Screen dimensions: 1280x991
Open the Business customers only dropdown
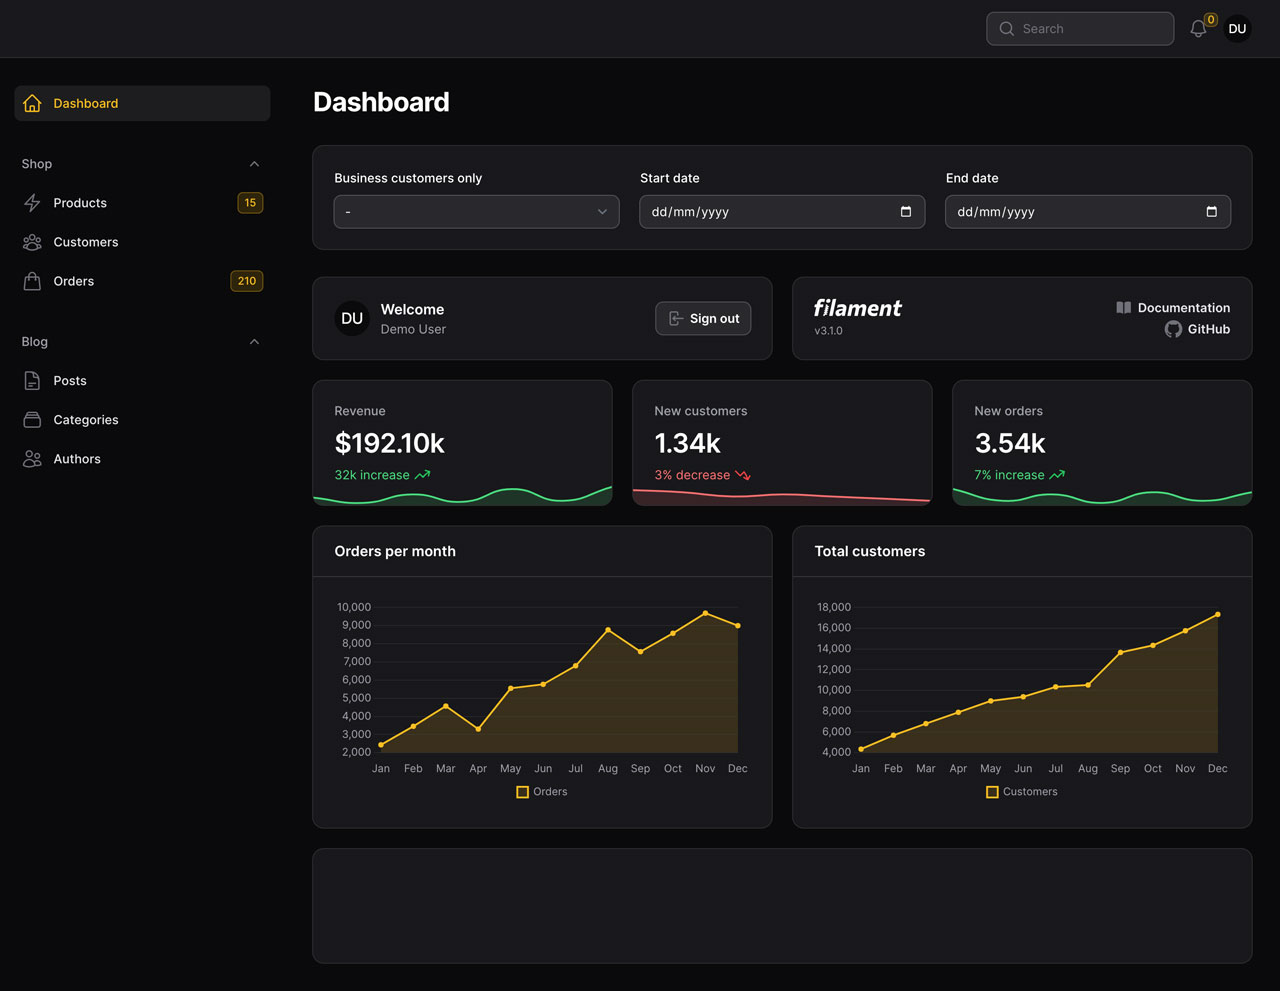pos(476,212)
